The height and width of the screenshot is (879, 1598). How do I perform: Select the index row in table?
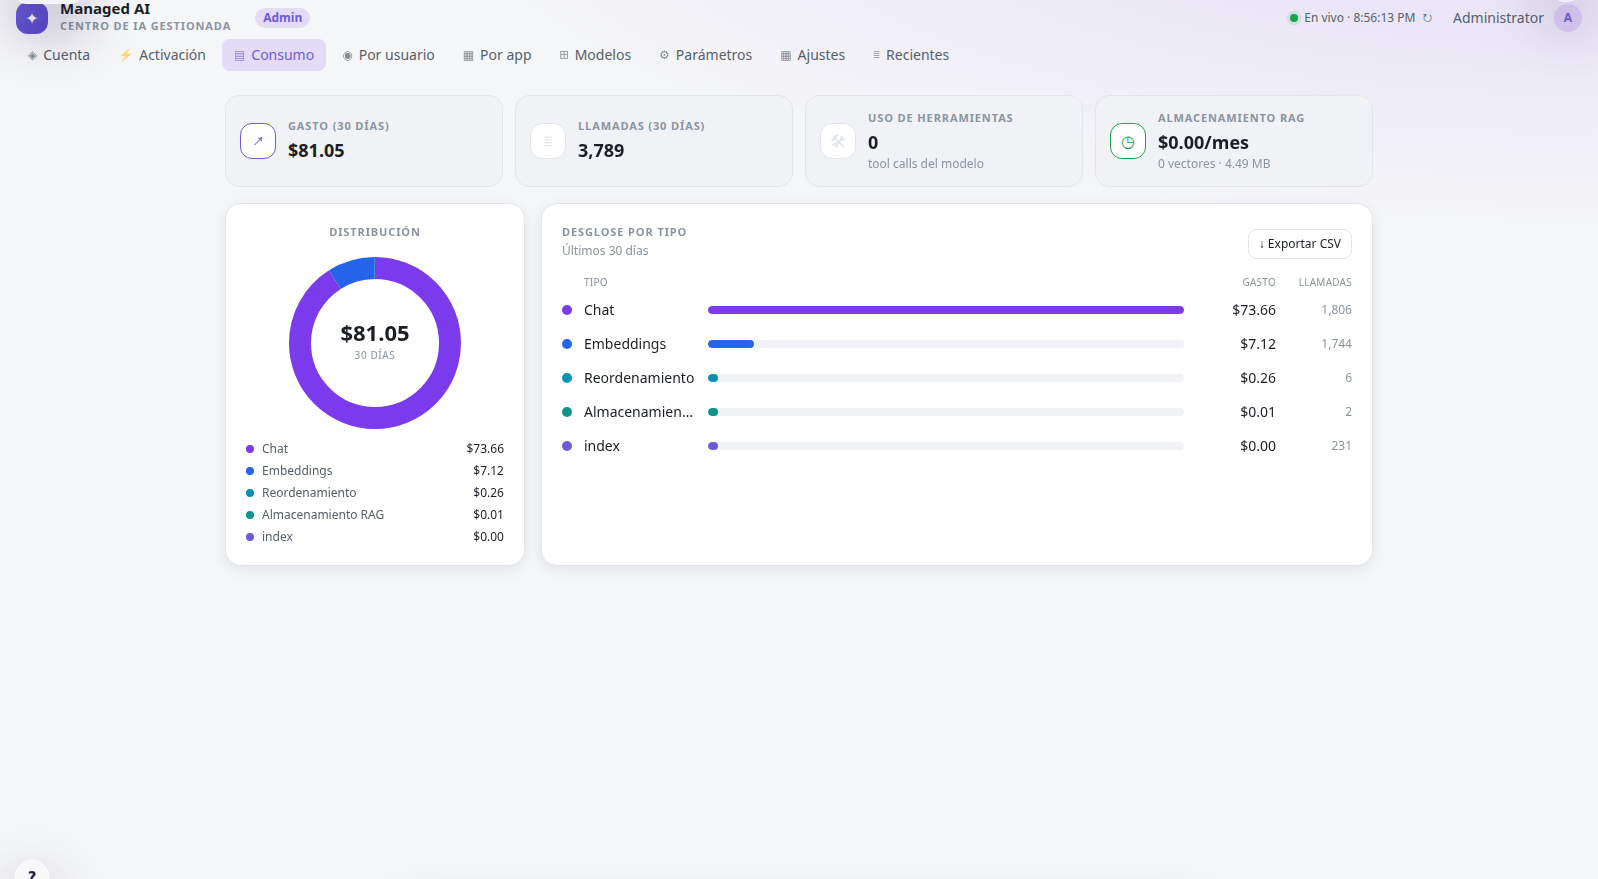957,446
